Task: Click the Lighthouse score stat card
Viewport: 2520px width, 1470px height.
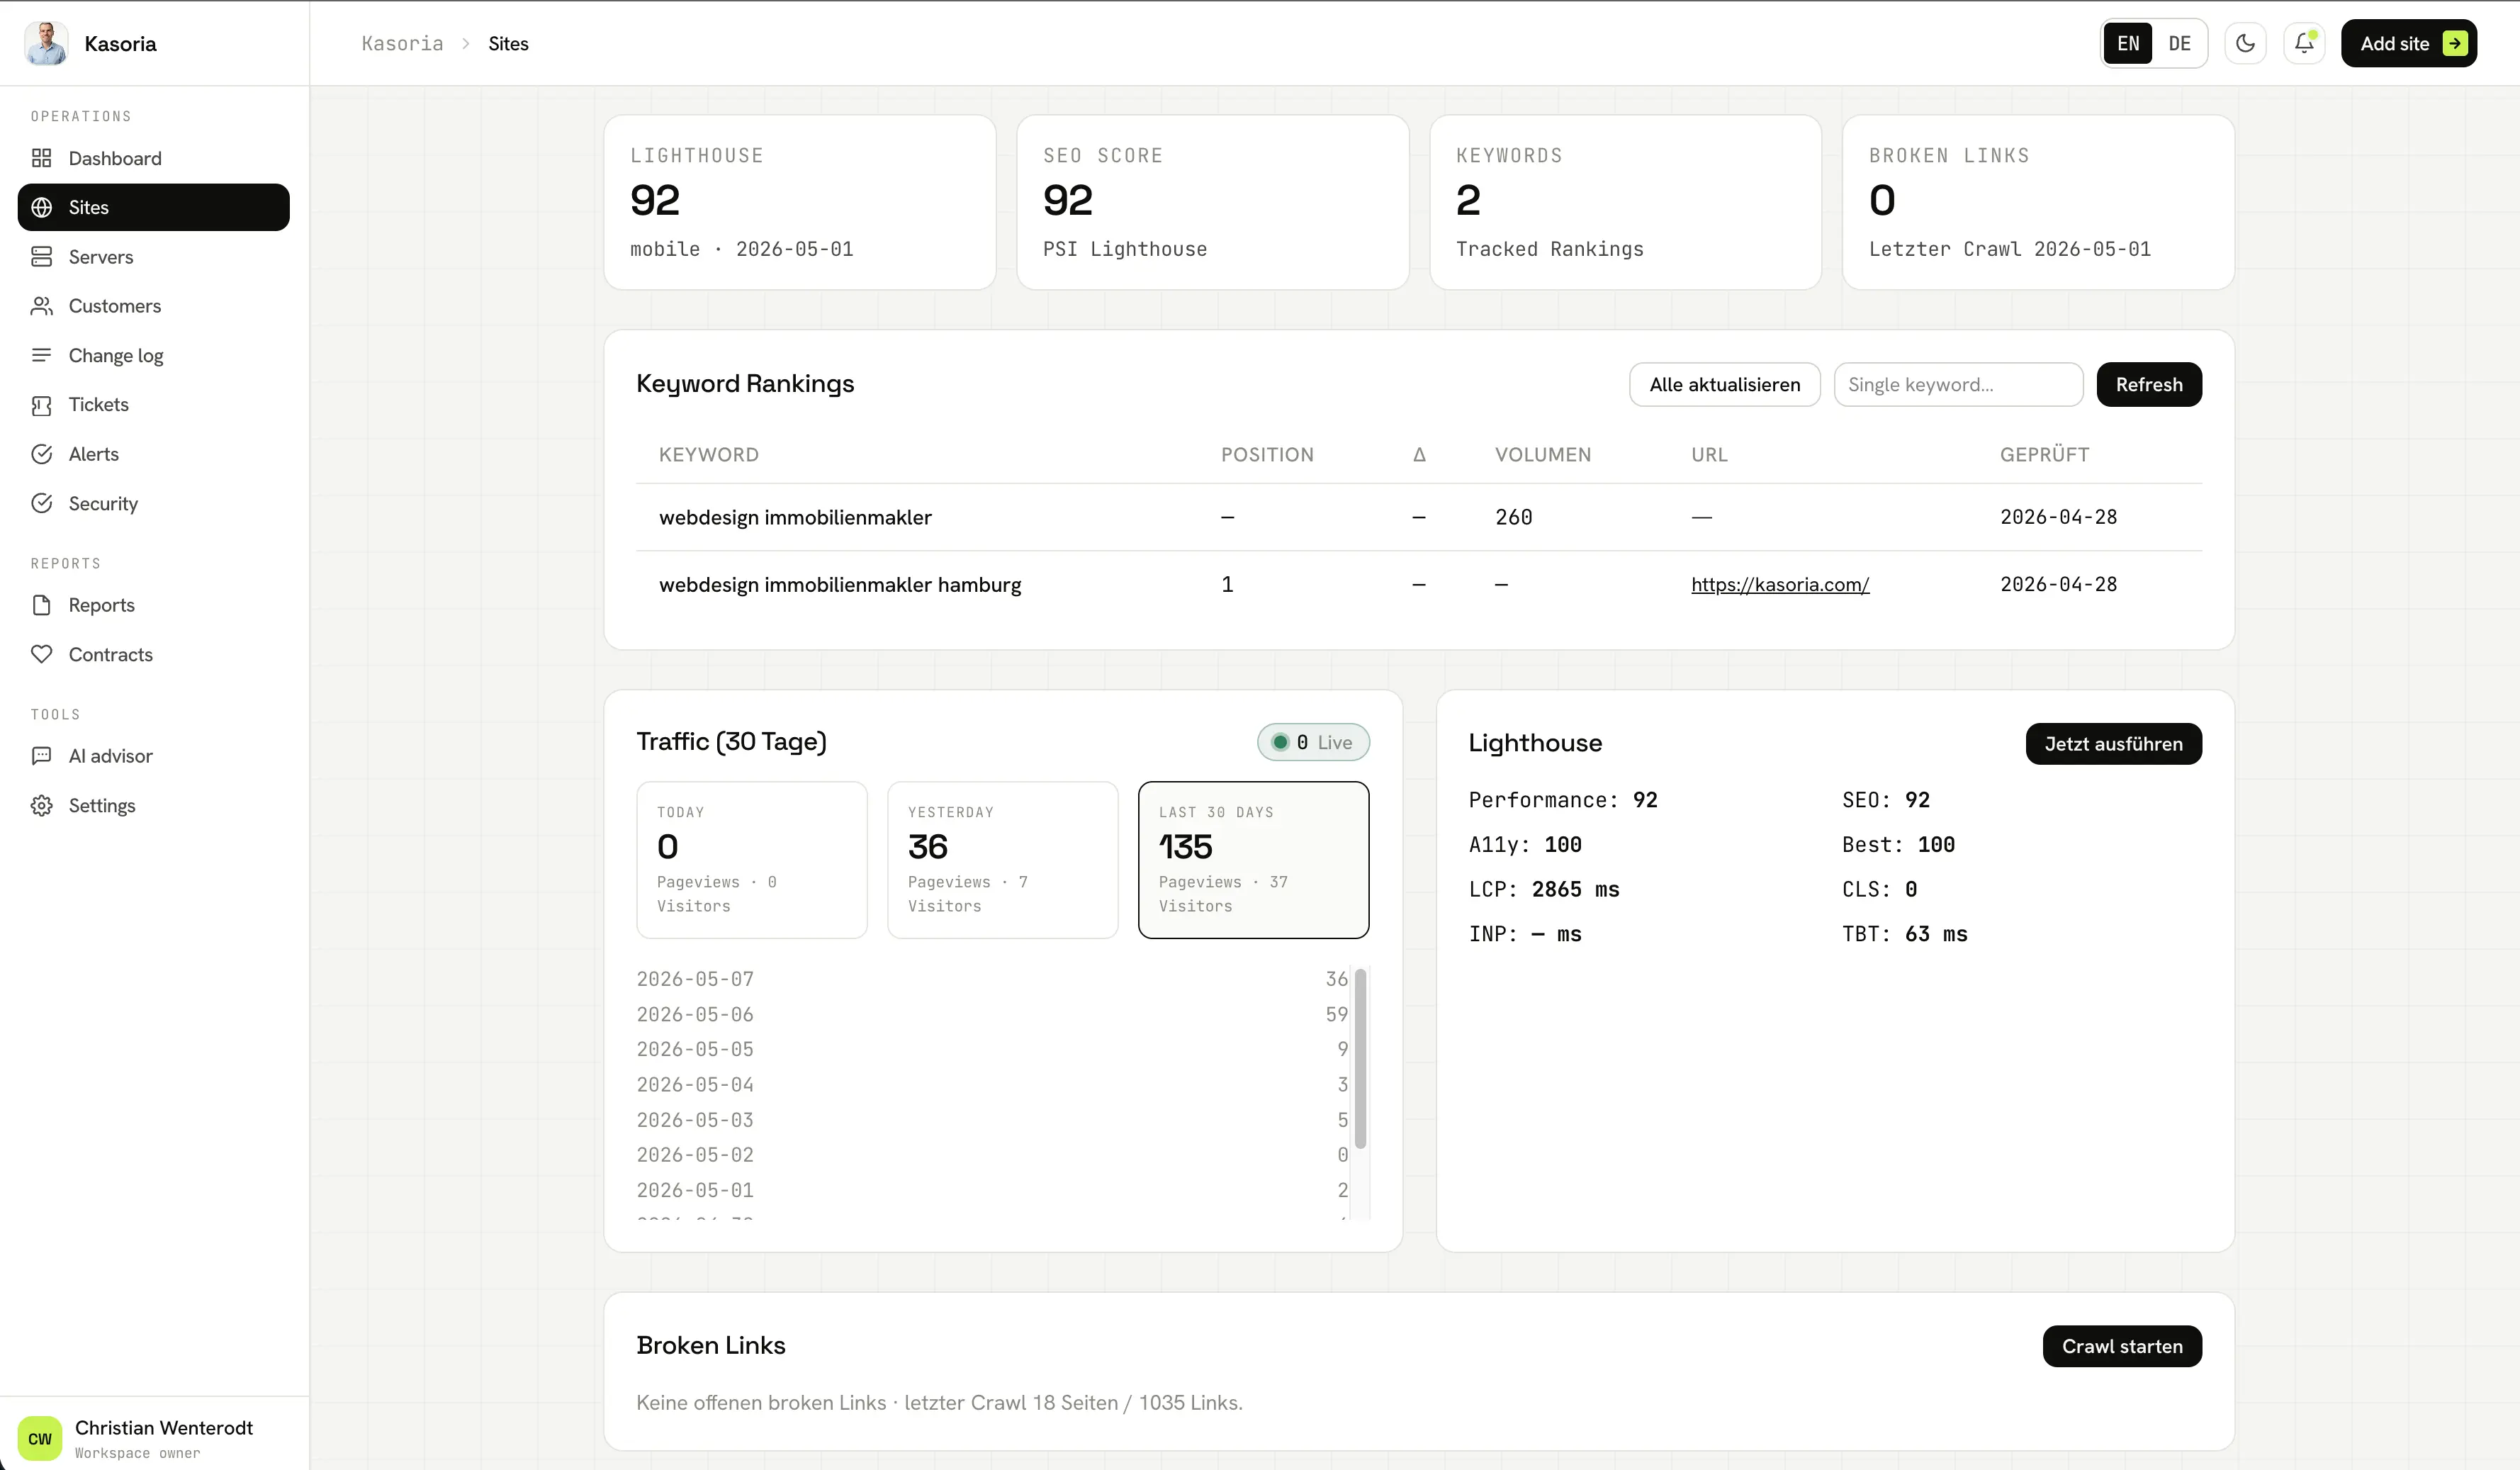Action: click(800, 202)
